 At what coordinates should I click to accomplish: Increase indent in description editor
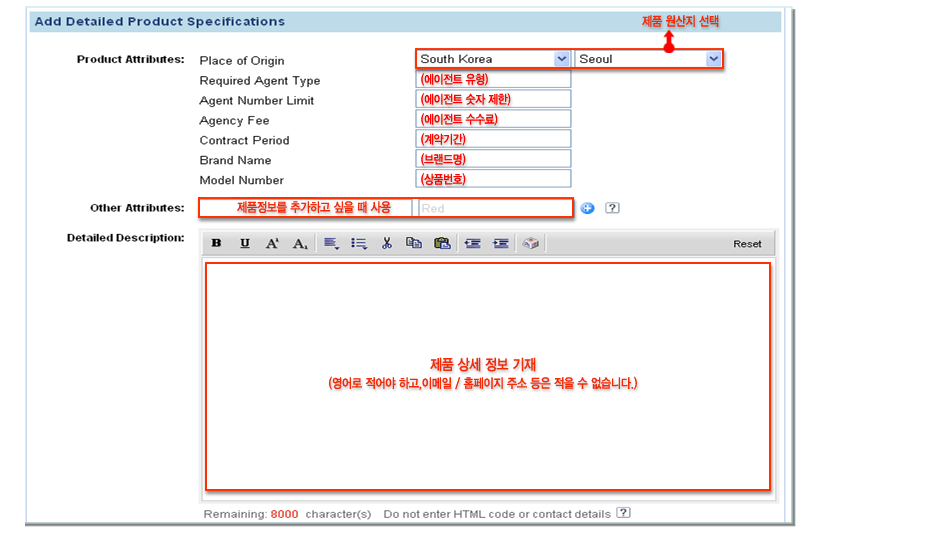coord(501,243)
